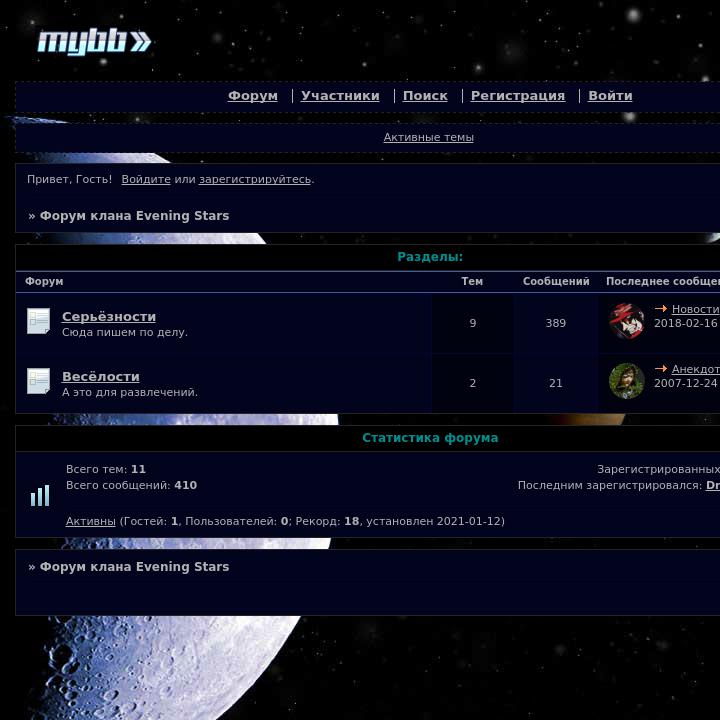Open avatar in Весёлости last post

click(626, 381)
